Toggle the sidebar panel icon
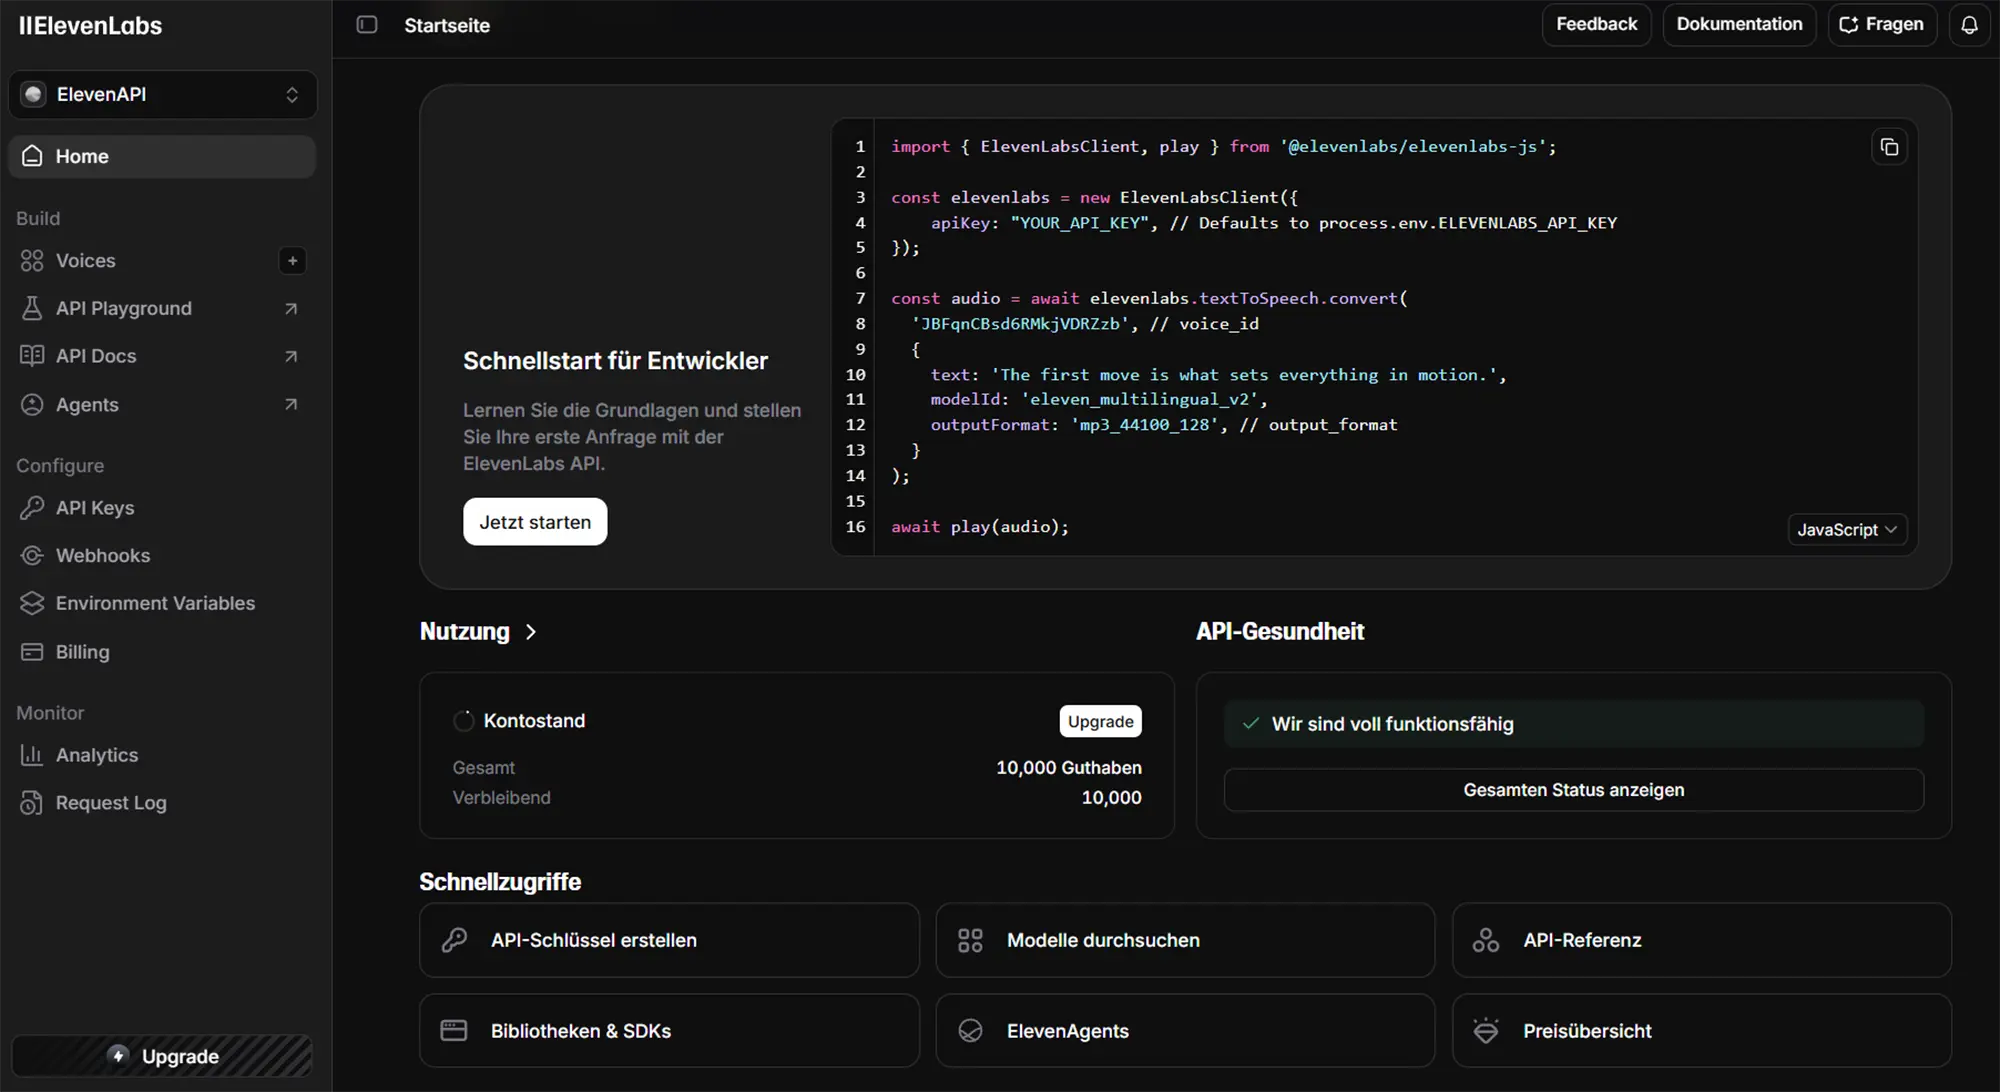 pos(367,25)
